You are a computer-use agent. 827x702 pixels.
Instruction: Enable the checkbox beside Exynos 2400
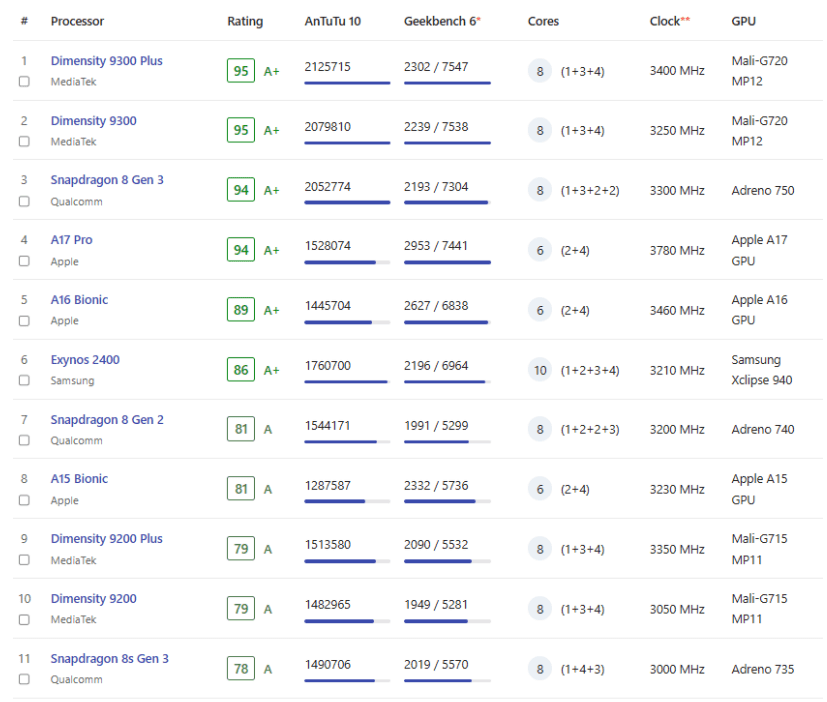(24, 381)
